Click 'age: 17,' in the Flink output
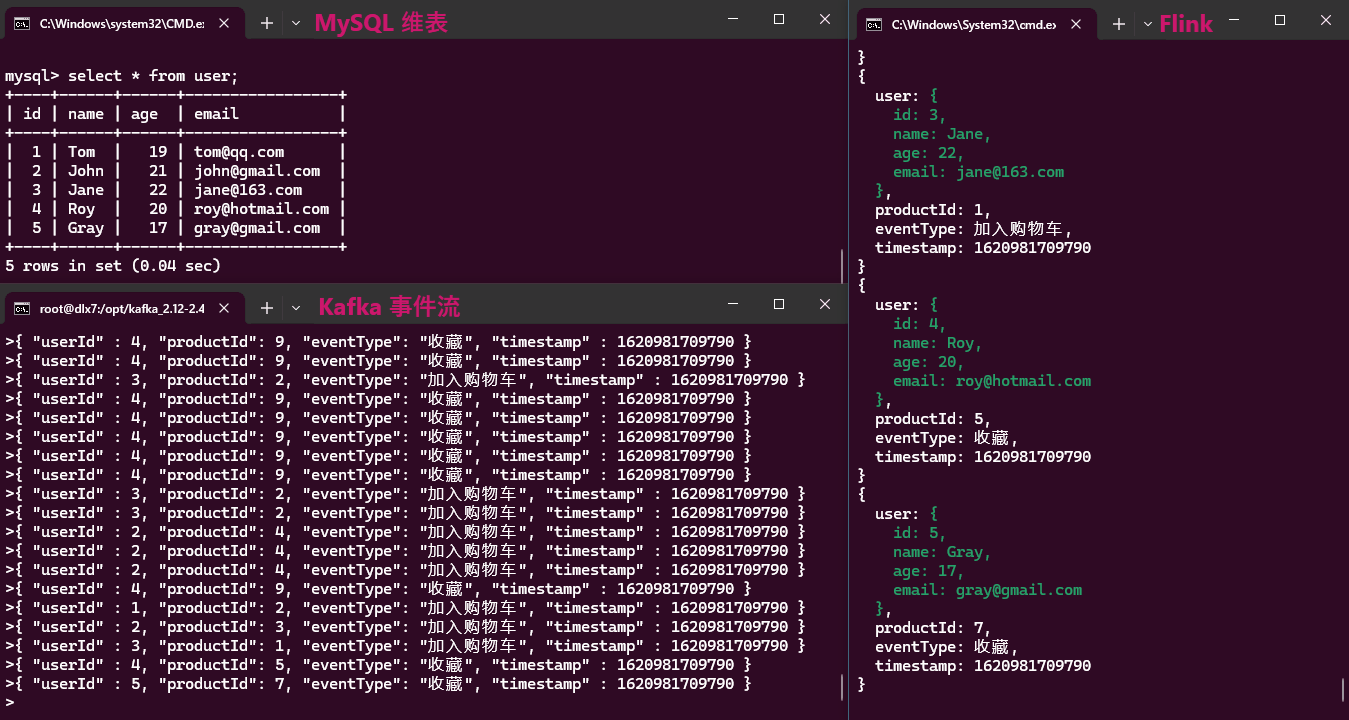This screenshot has width=1349, height=720. [929, 571]
